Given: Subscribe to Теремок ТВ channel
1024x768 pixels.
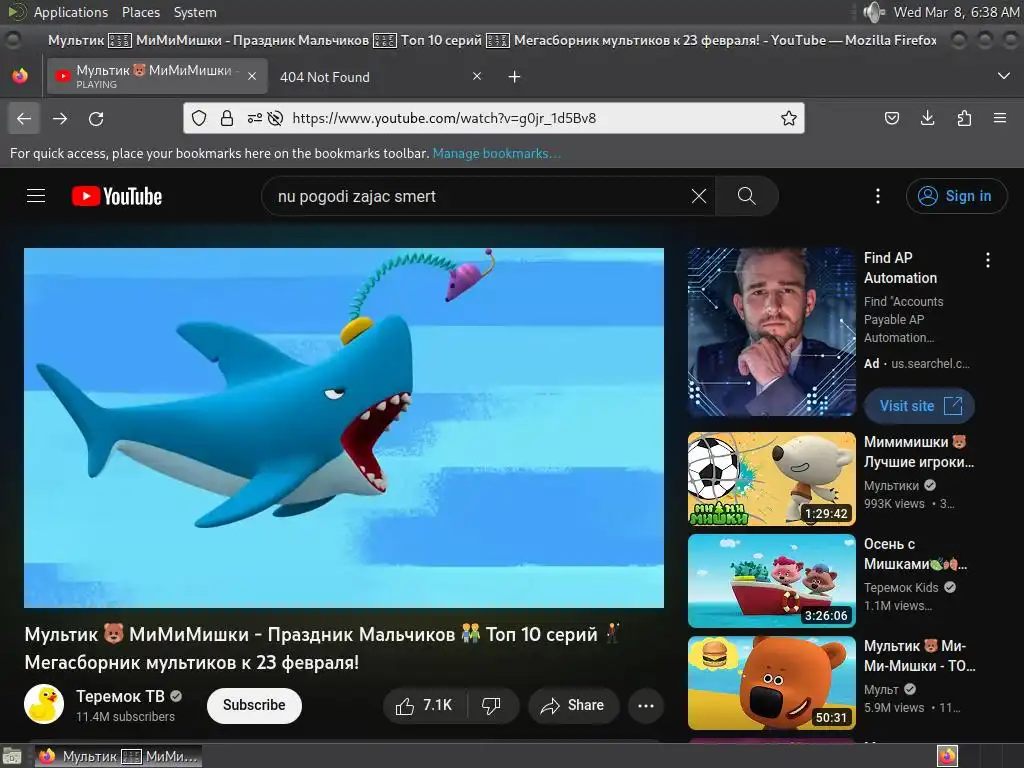Looking at the screenshot, I should pos(254,705).
